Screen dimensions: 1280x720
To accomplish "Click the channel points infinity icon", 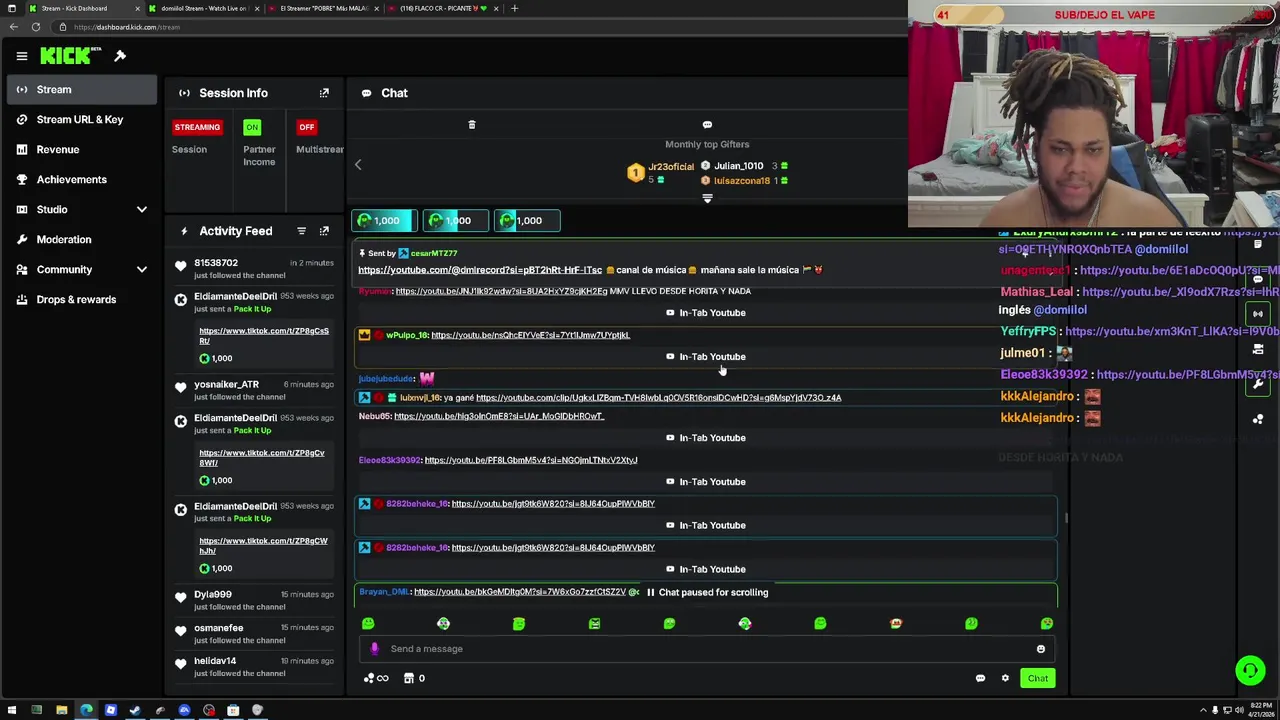I will click(x=376, y=678).
